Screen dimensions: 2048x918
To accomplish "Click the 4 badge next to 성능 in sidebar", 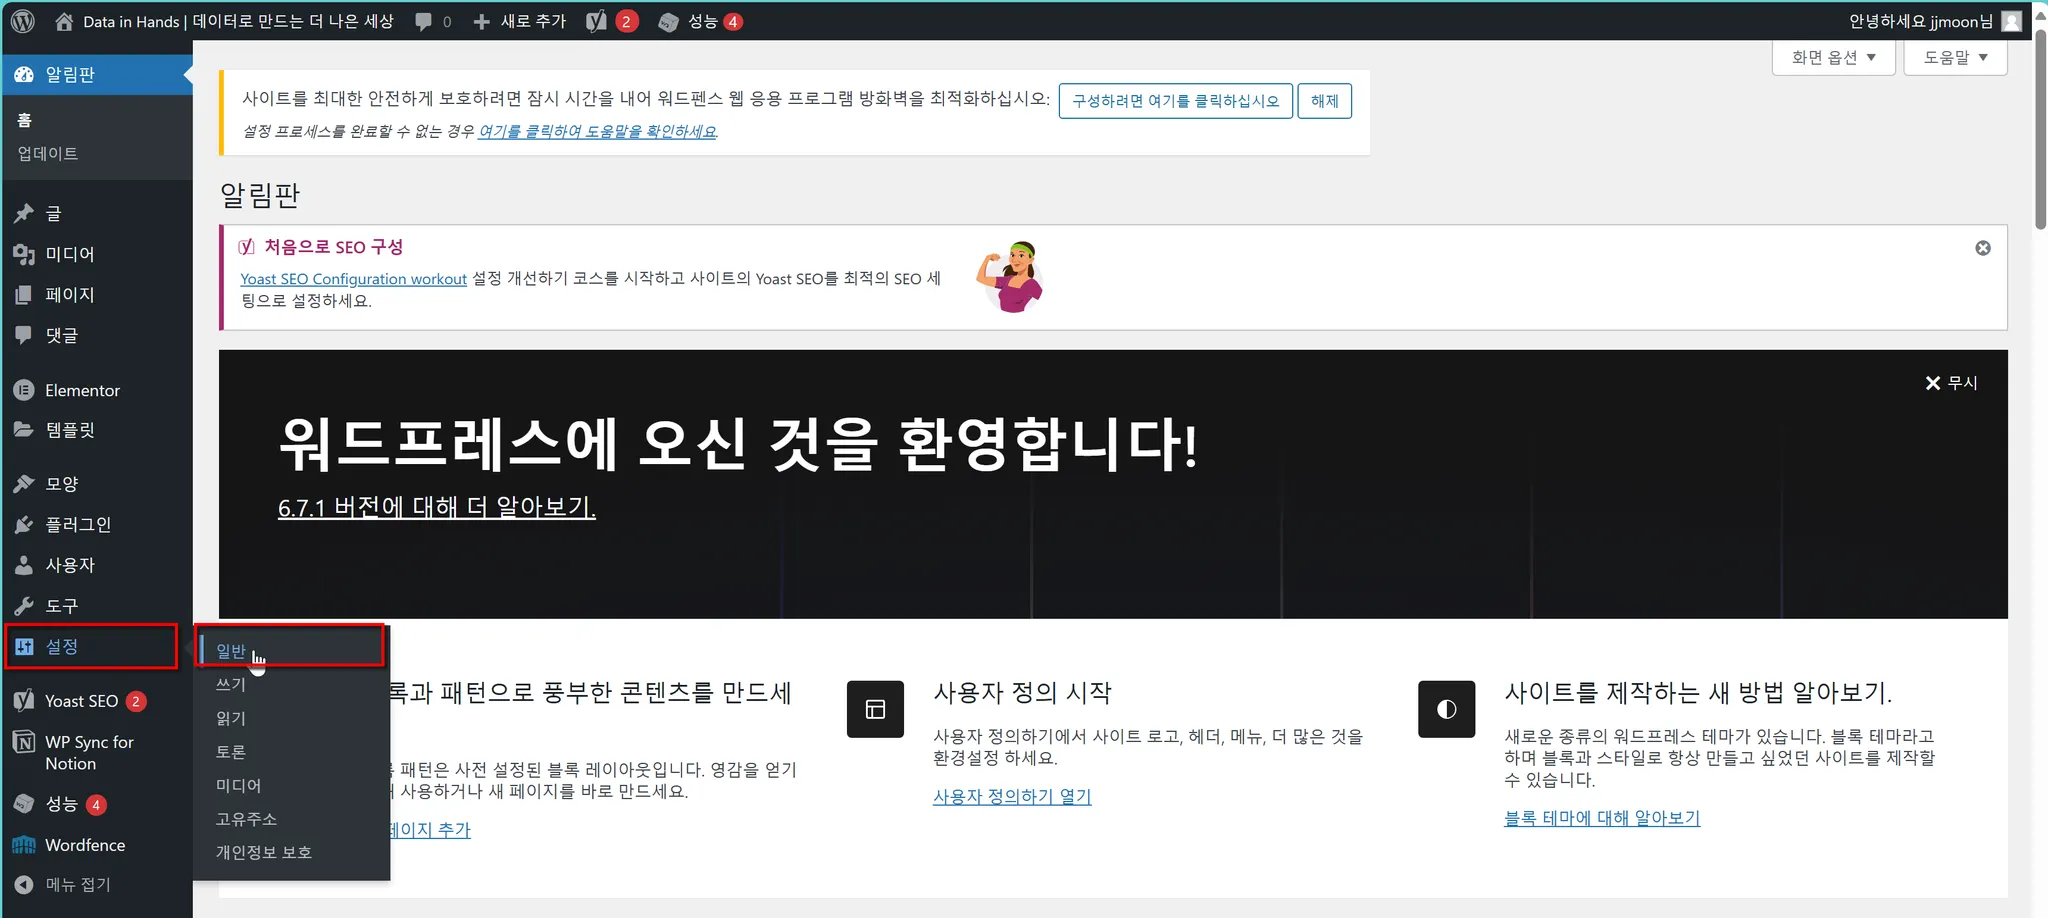I will (96, 805).
